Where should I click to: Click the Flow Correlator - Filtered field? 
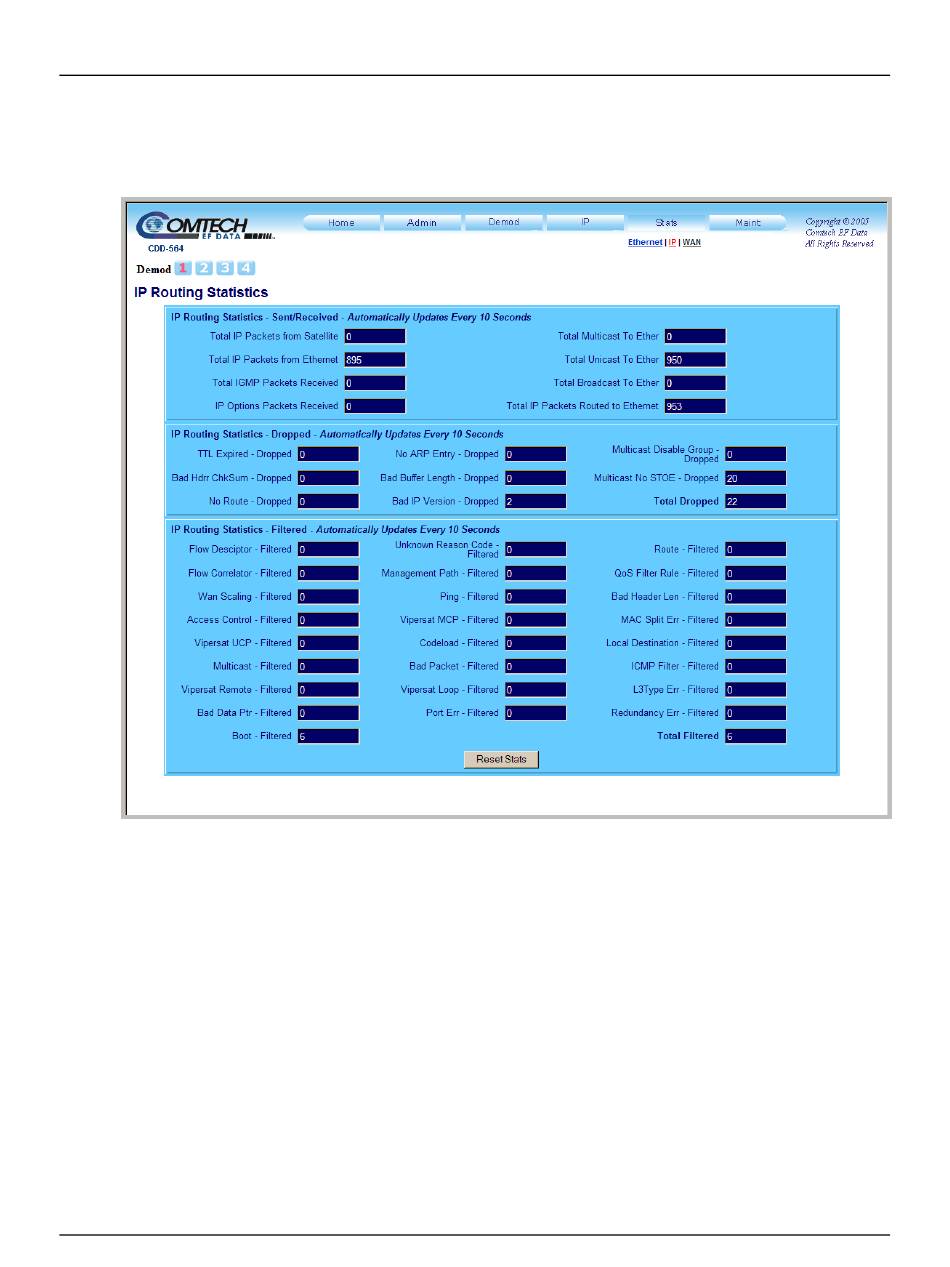click(328, 573)
